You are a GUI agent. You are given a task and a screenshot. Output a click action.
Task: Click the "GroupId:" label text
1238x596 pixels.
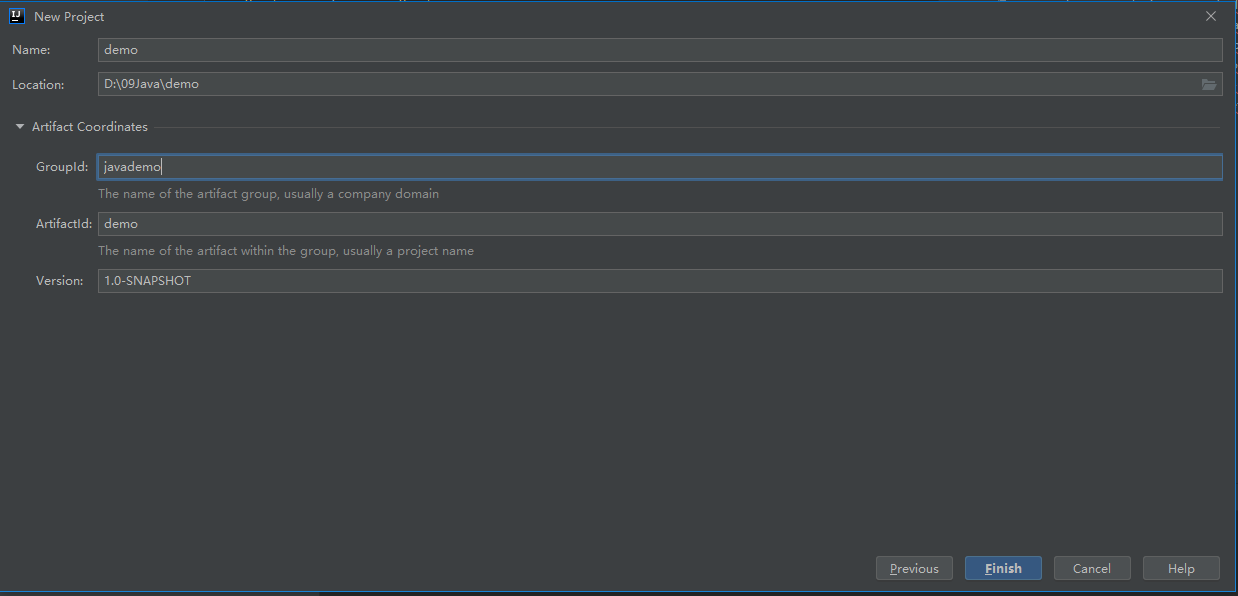pyautogui.click(x=62, y=167)
